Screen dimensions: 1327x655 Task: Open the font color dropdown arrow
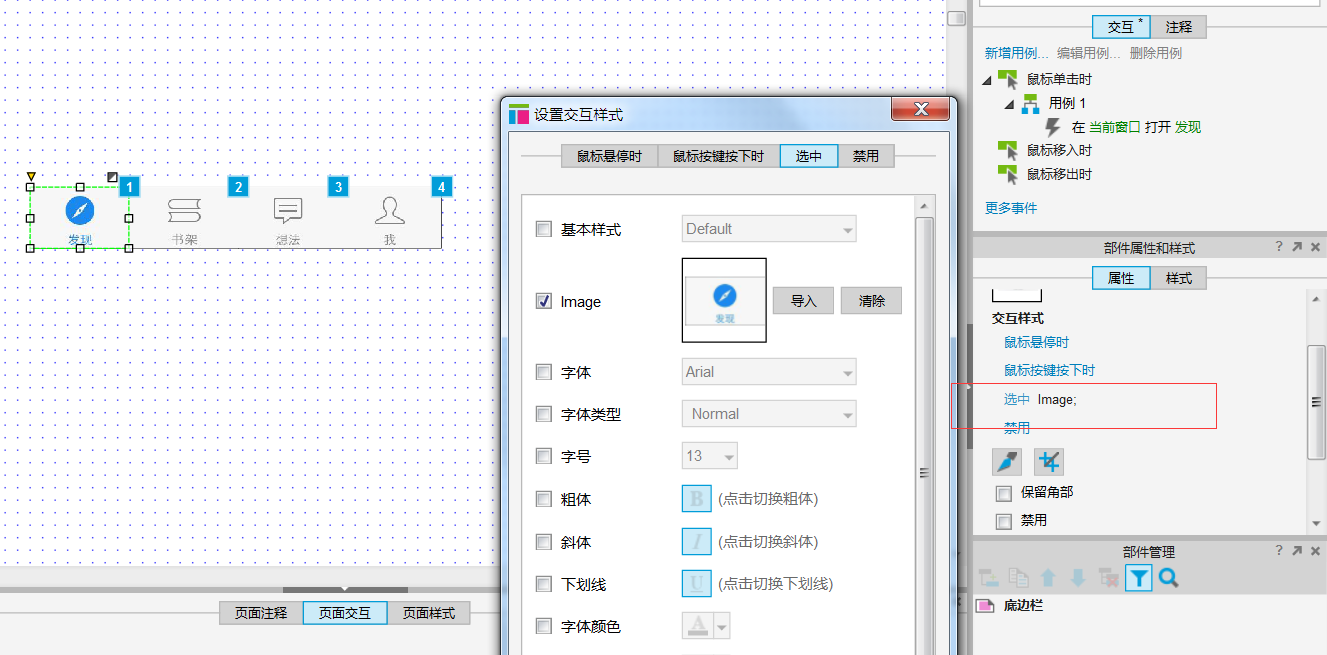[721, 626]
